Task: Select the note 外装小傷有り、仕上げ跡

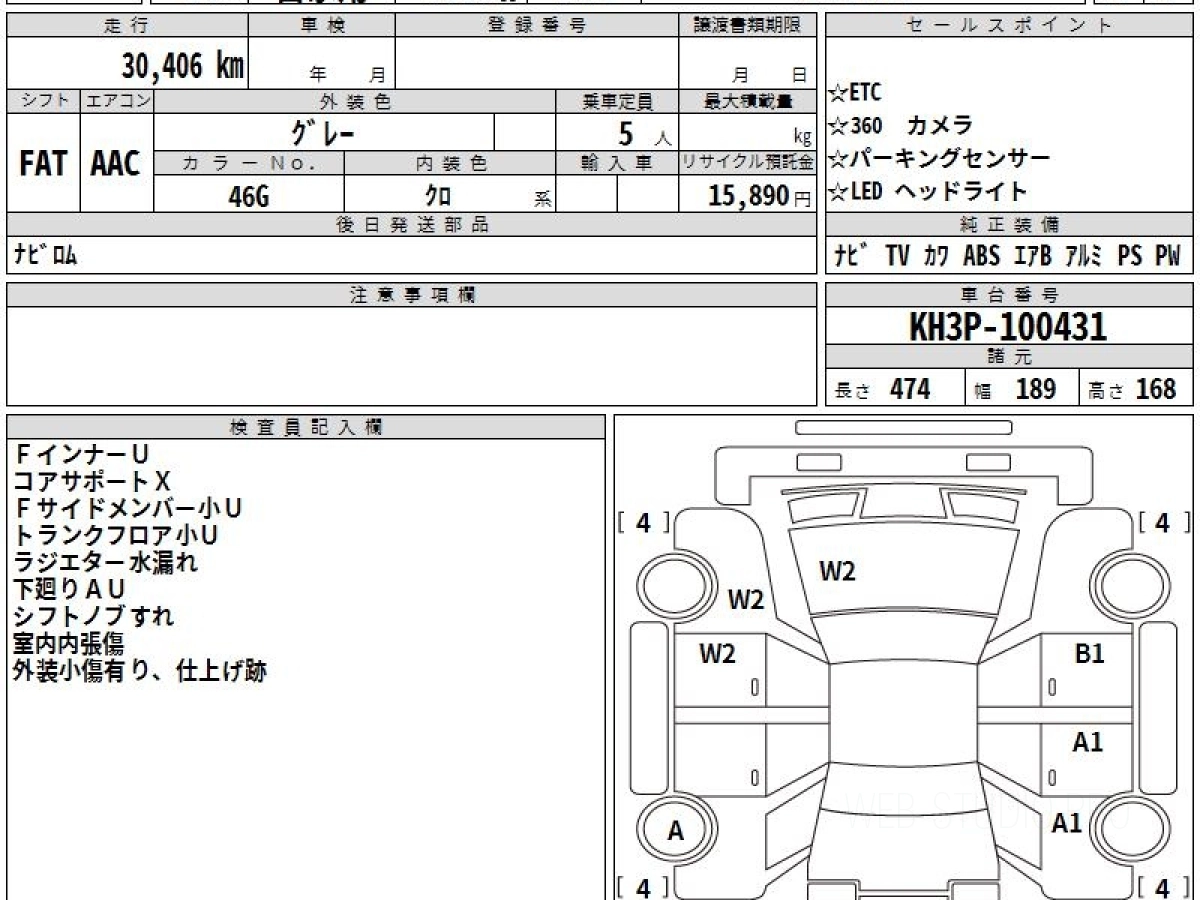Action: tap(140, 670)
